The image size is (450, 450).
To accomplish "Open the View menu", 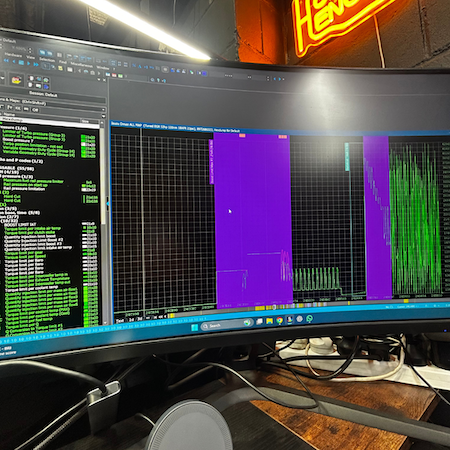I will click(30, 57).
